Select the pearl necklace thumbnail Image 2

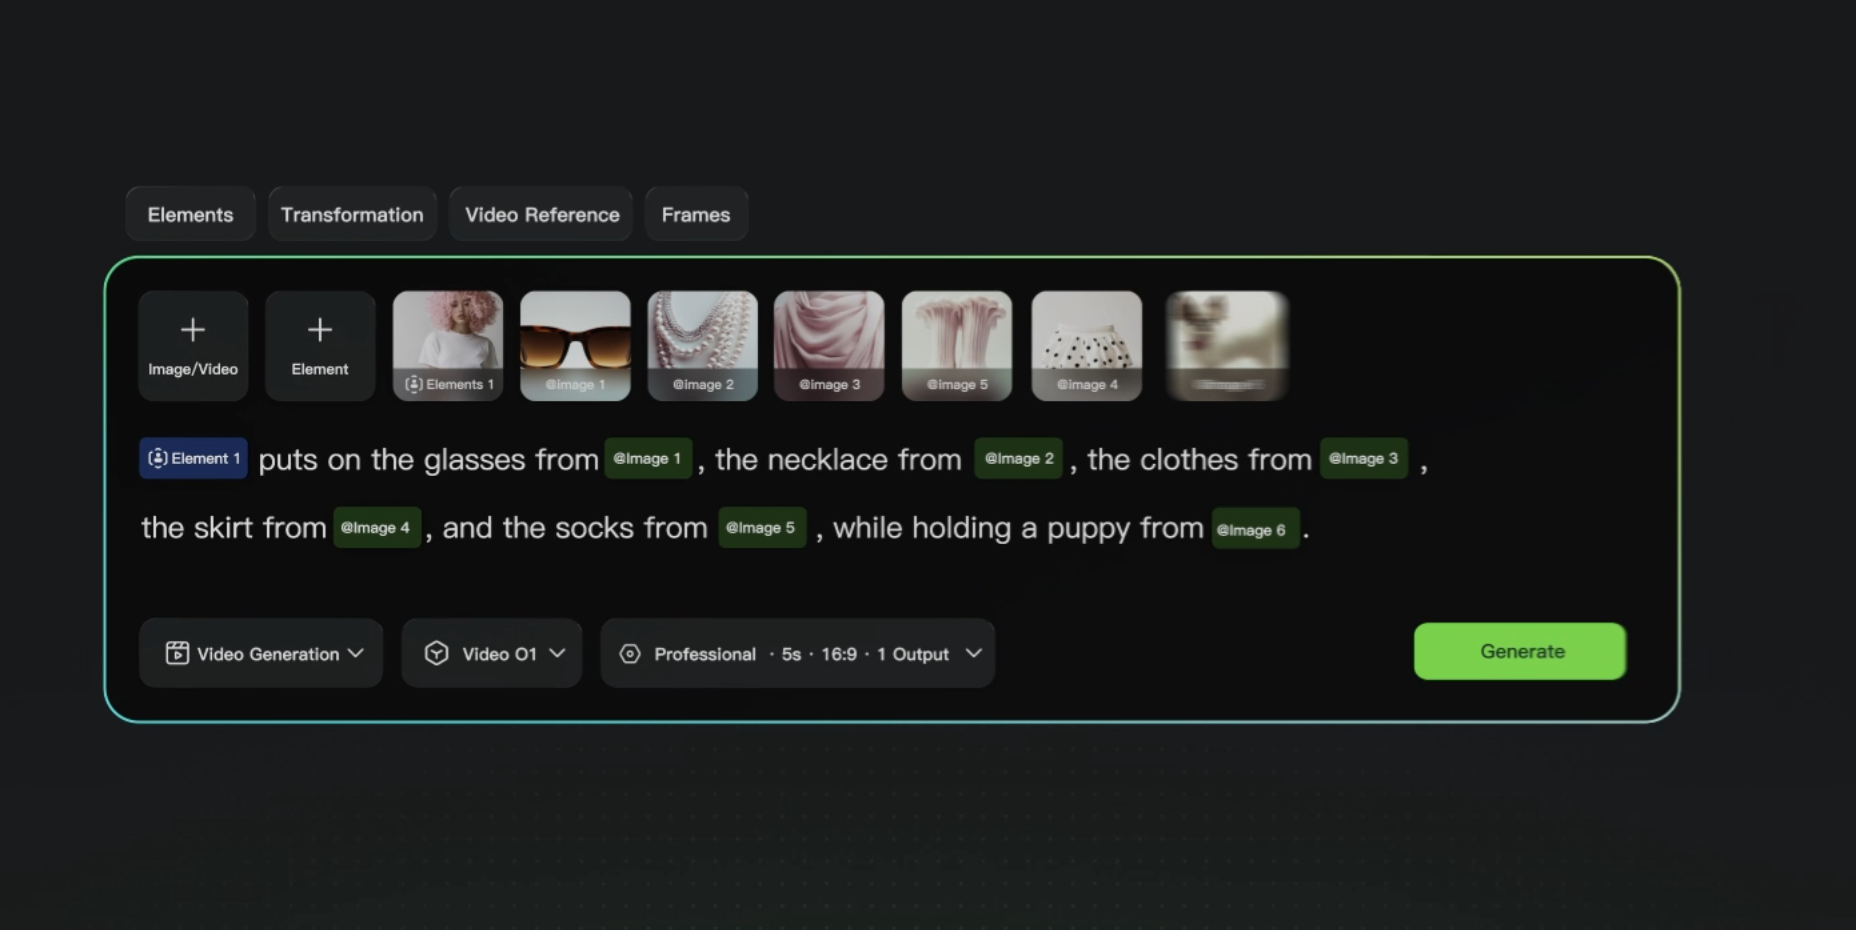click(x=702, y=345)
